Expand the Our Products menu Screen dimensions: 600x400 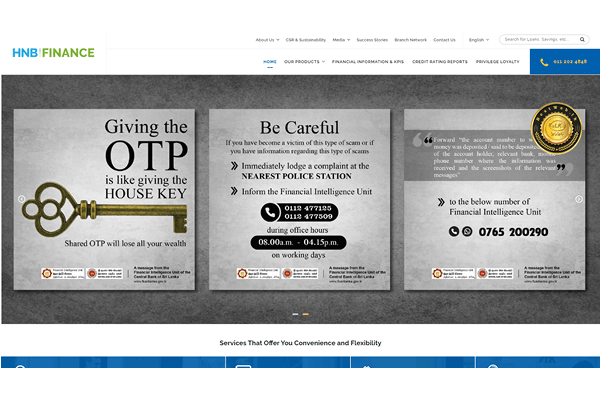pyautogui.click(x=303, y=62)
